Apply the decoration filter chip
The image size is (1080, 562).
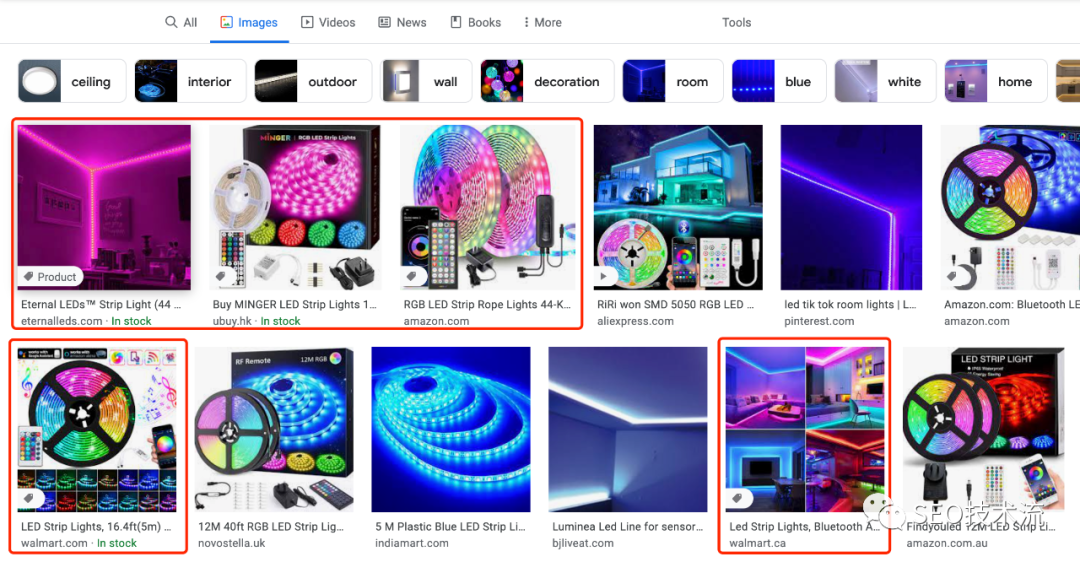pos(545,82)
